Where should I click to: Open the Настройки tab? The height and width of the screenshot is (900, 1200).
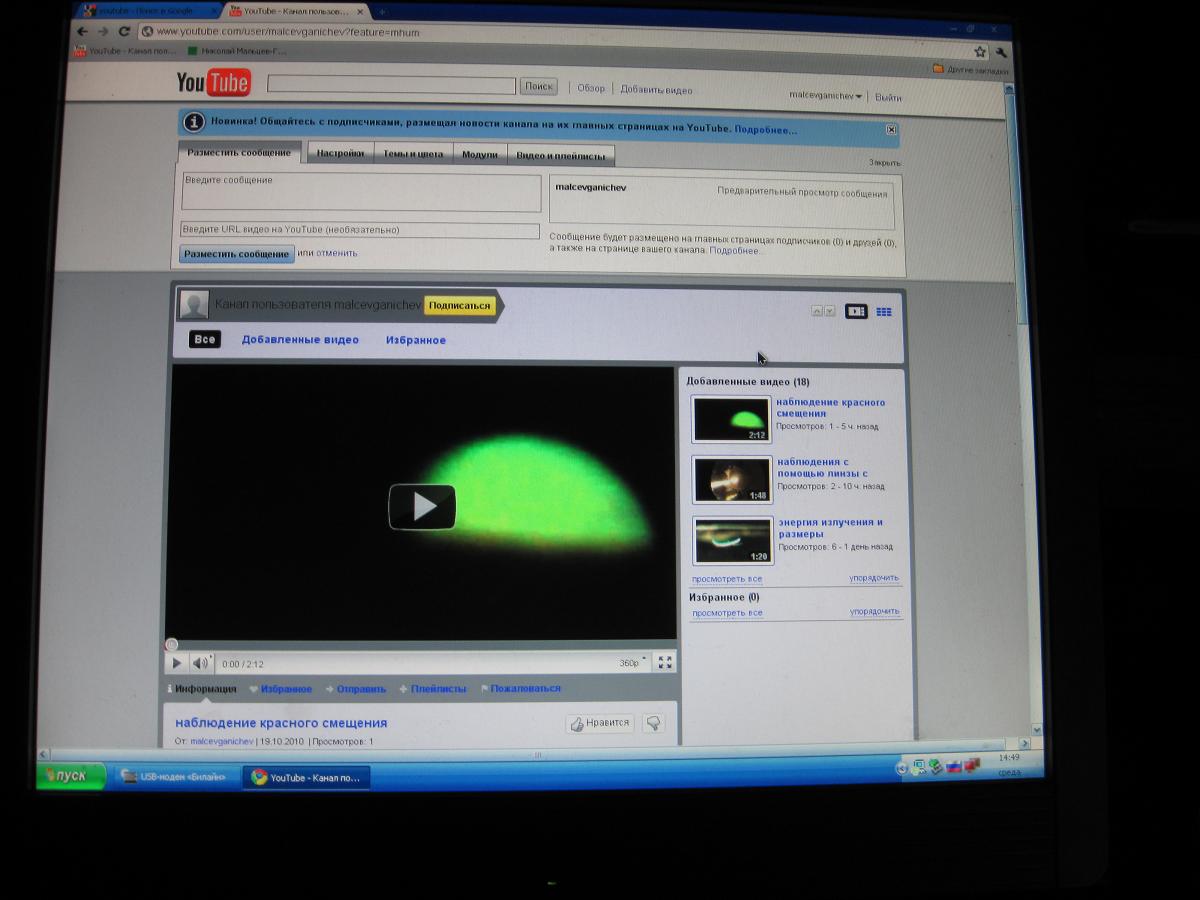click(x=340, y=154)
